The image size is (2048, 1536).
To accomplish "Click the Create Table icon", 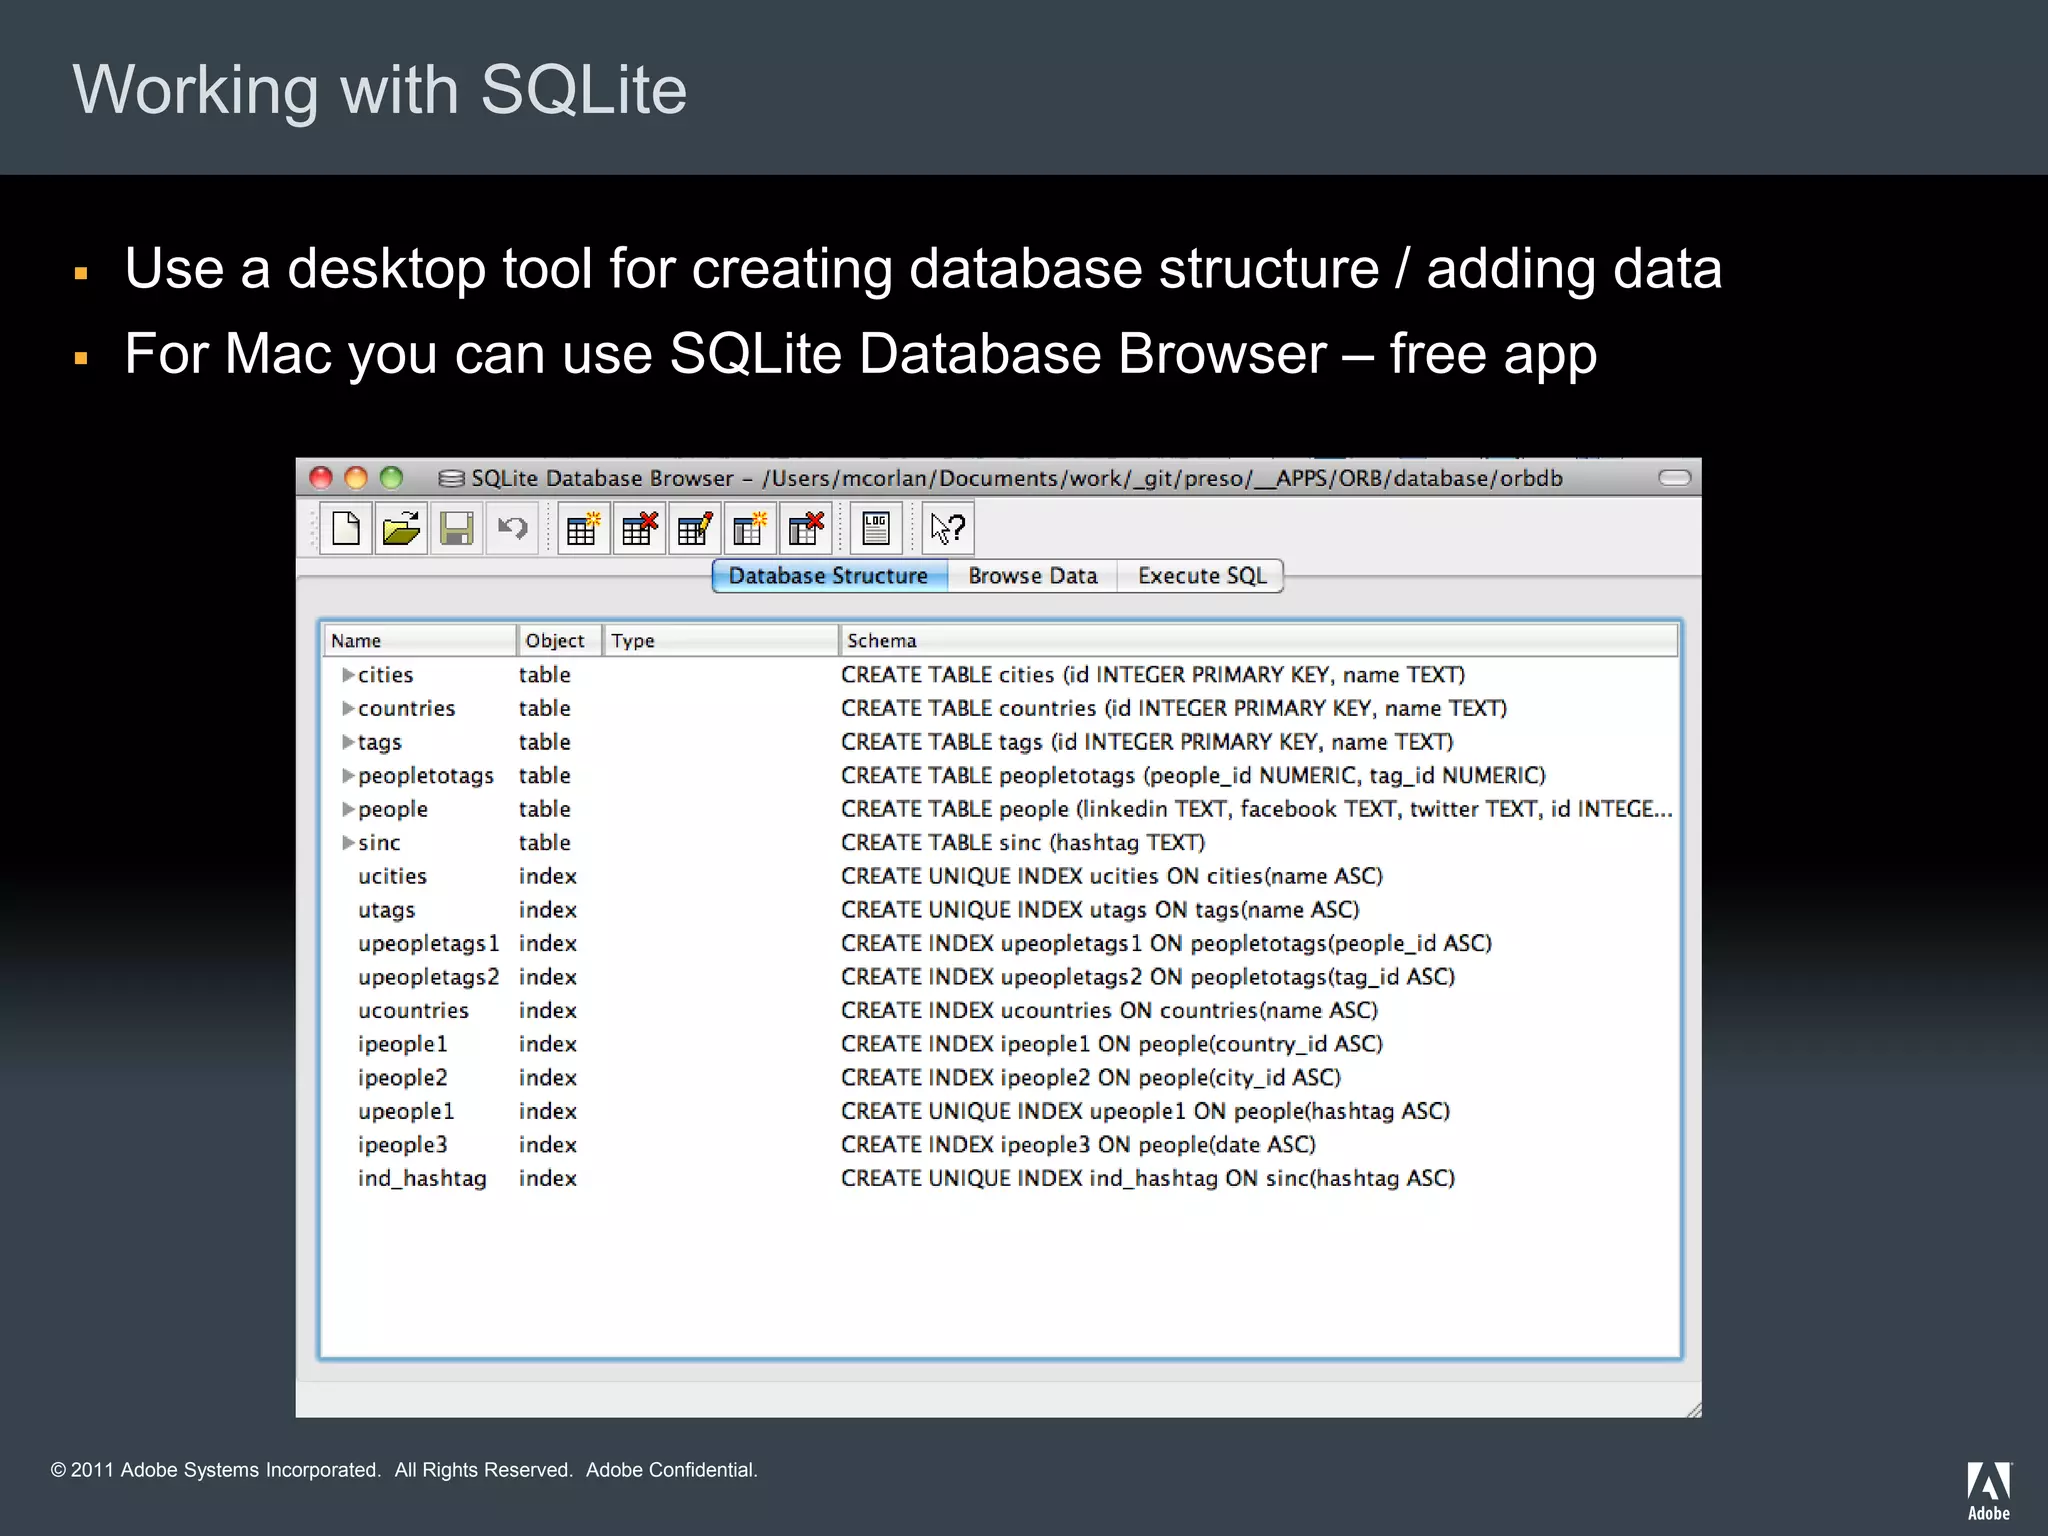I will pos(583,528).
